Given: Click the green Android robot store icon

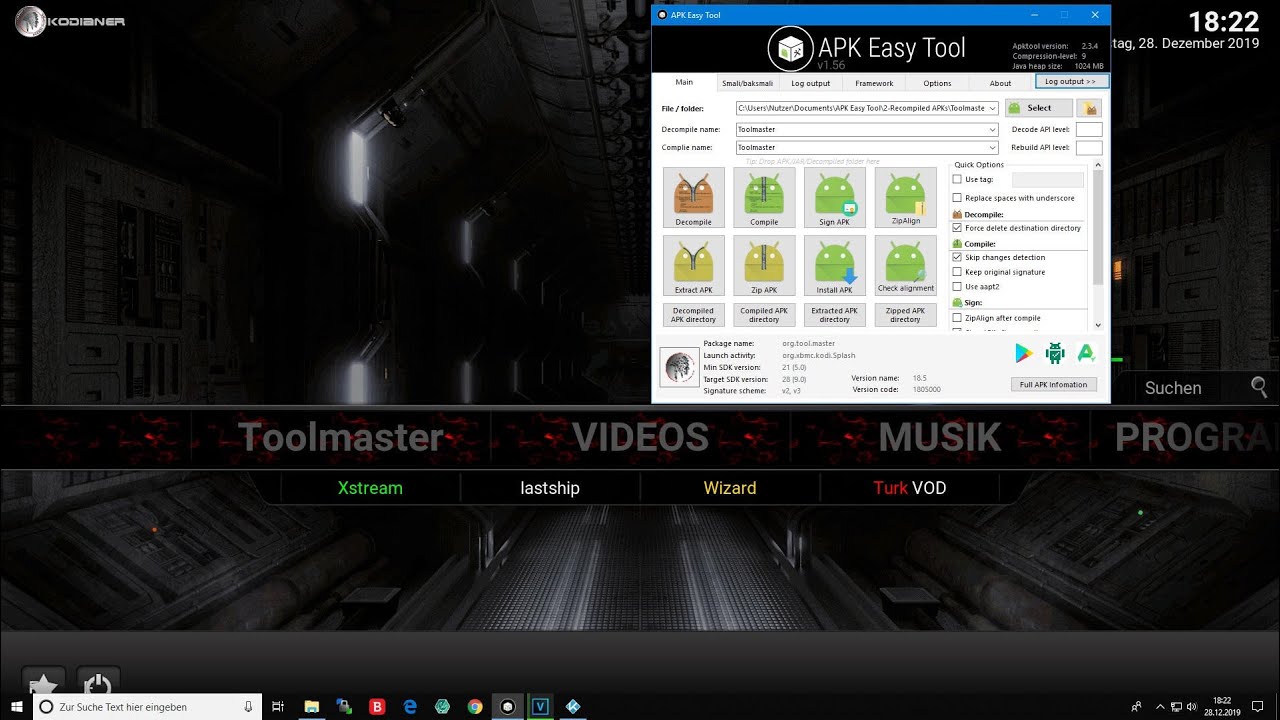Looking at the screenshot, I should click(x=1055, y=352).
